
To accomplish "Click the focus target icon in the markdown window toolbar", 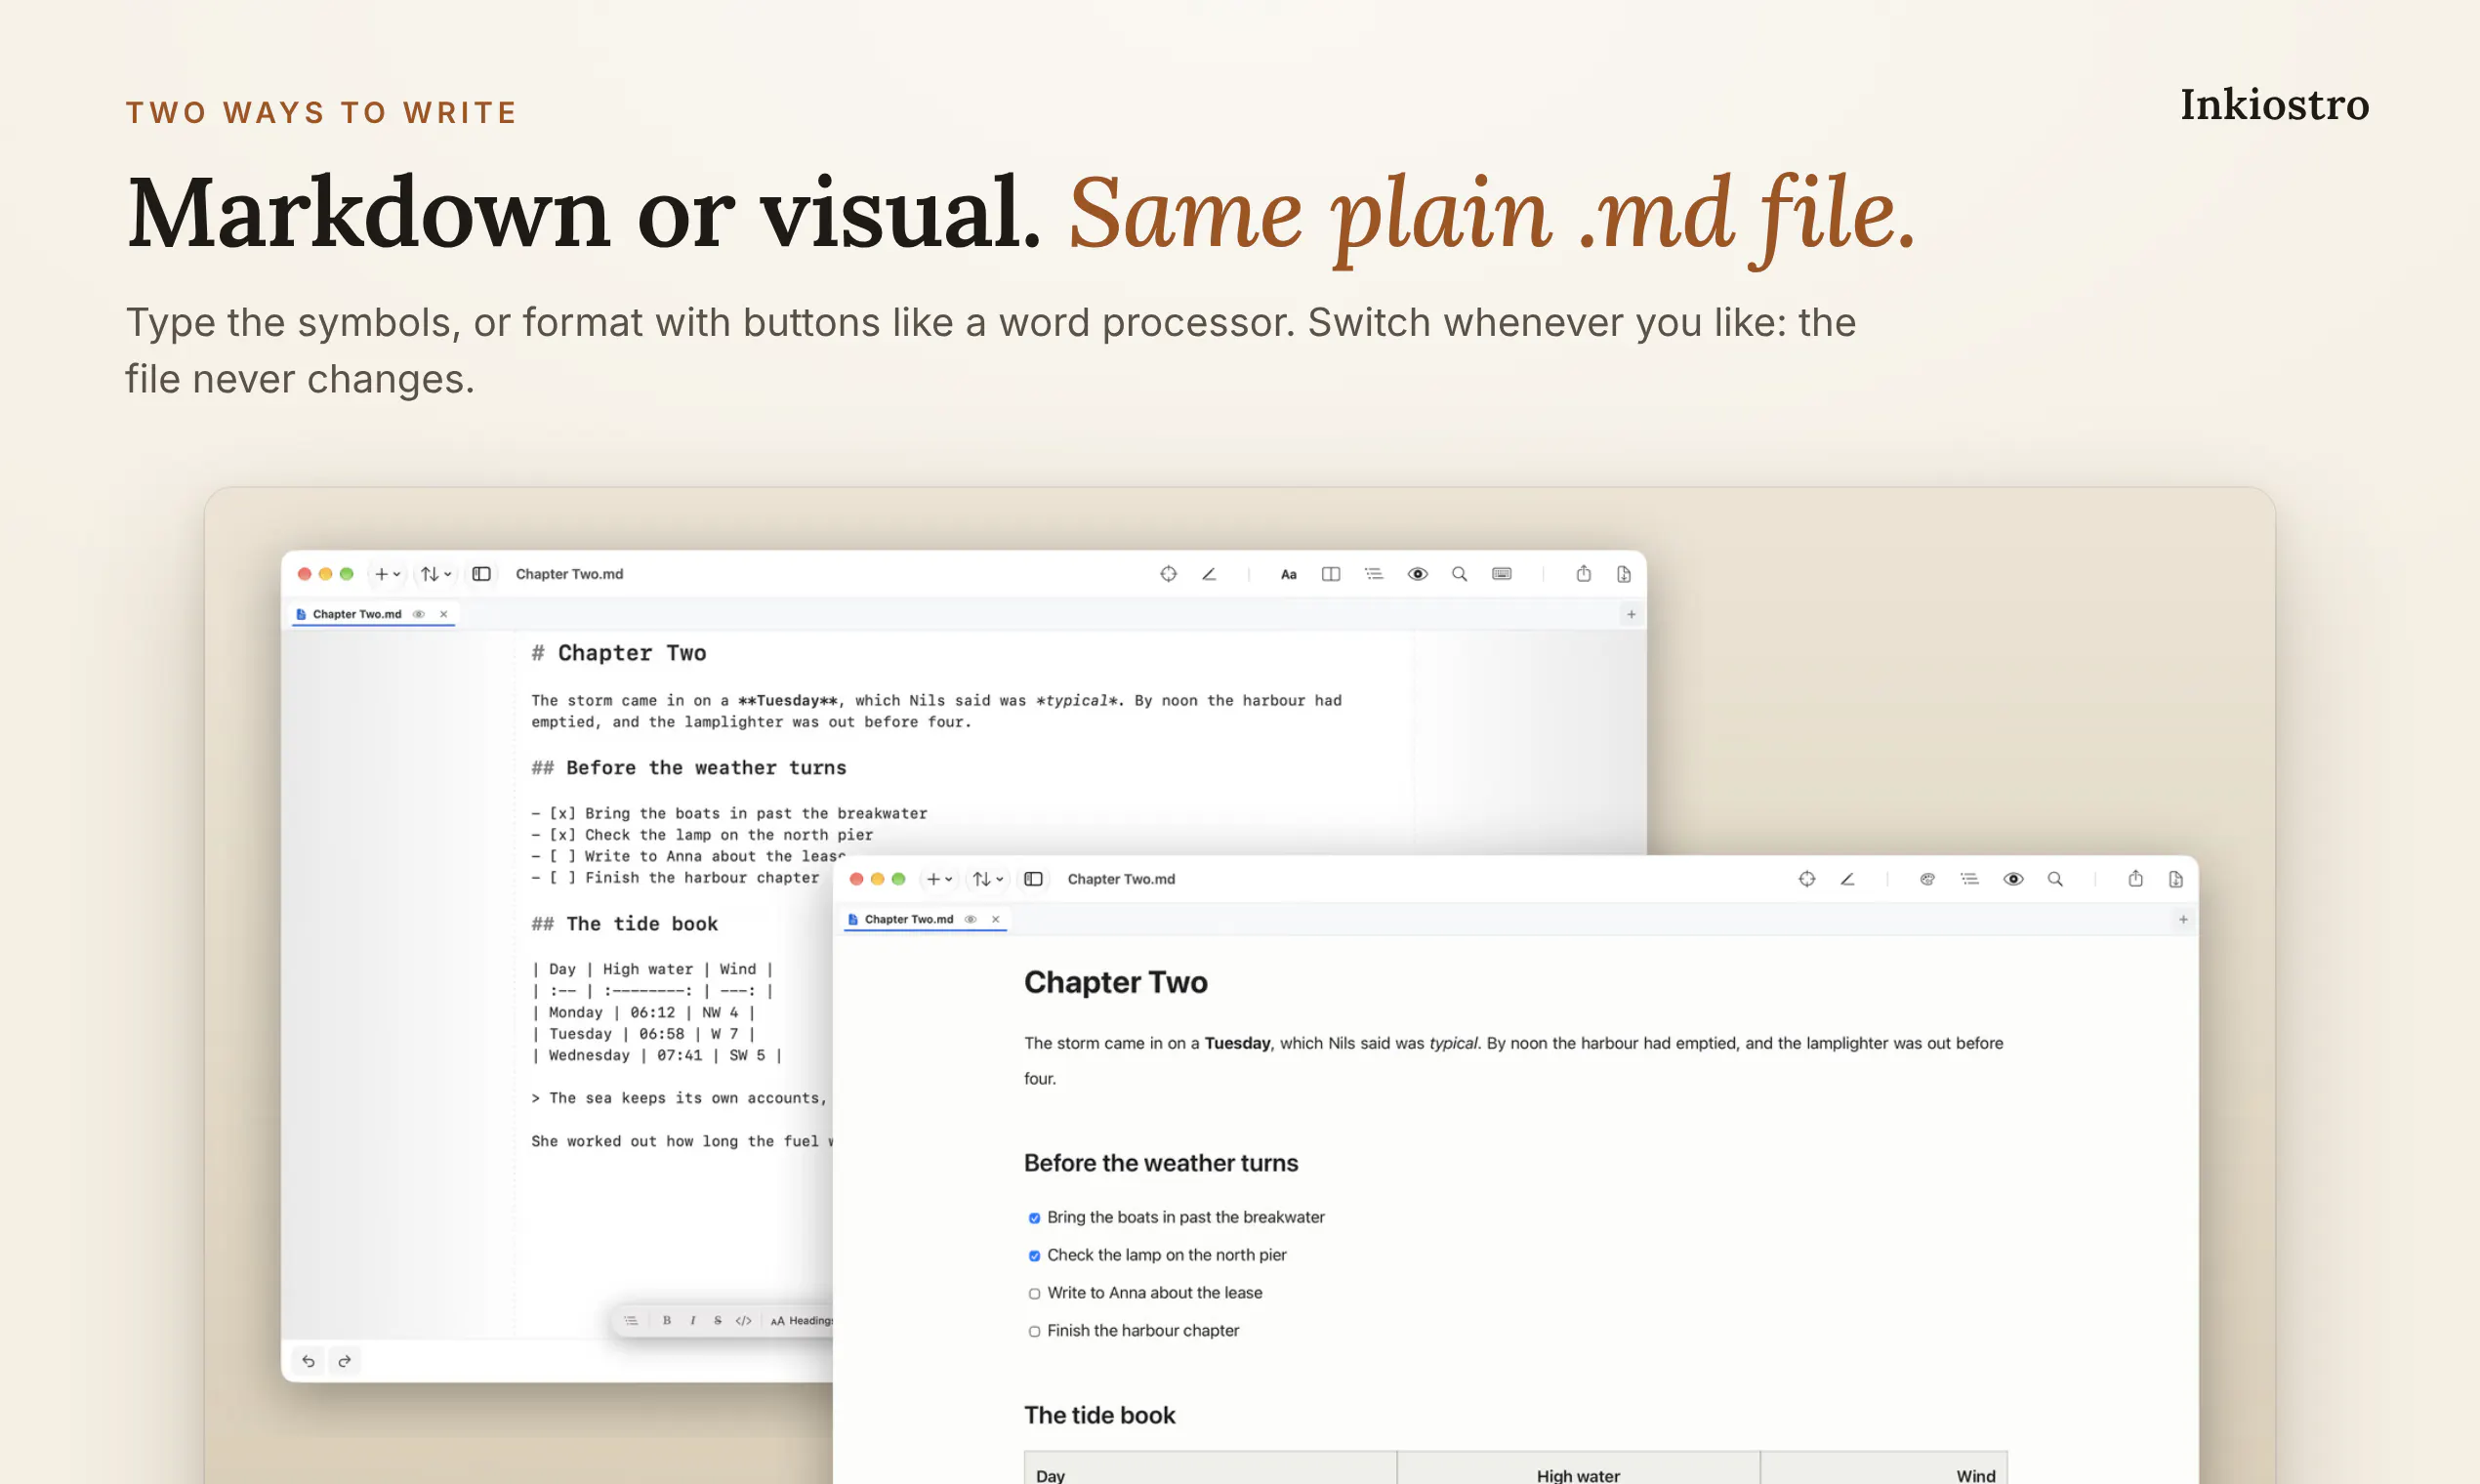I will click(1168, 574).
